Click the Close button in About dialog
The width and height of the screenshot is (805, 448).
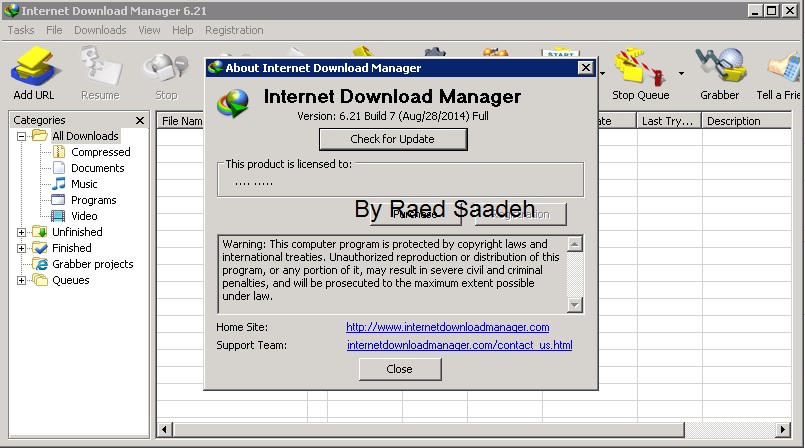point(399,369)
